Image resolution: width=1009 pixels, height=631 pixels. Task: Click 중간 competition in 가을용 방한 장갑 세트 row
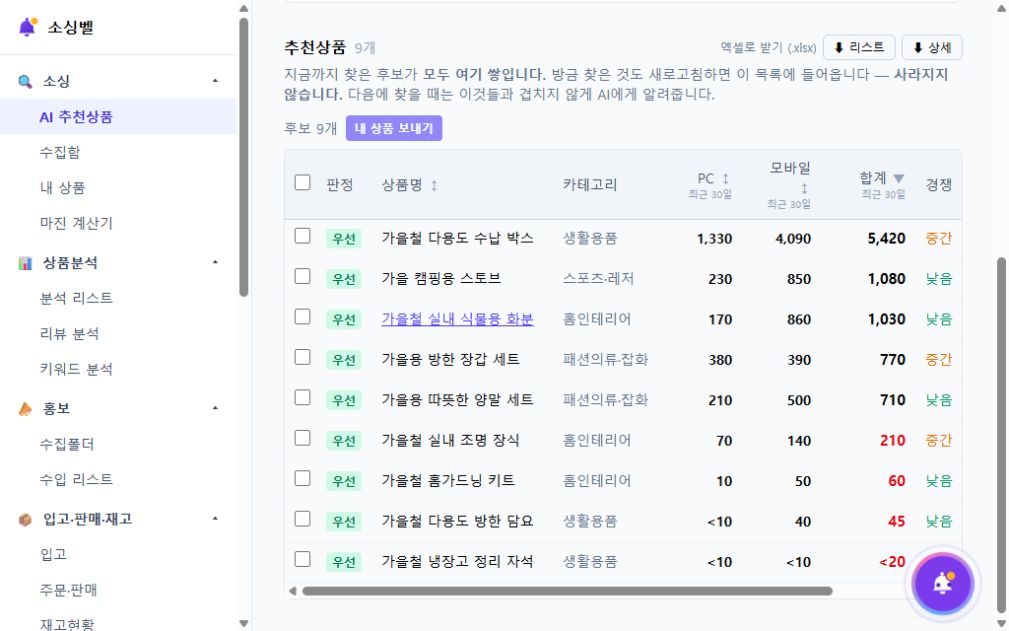tap(939, 360)
